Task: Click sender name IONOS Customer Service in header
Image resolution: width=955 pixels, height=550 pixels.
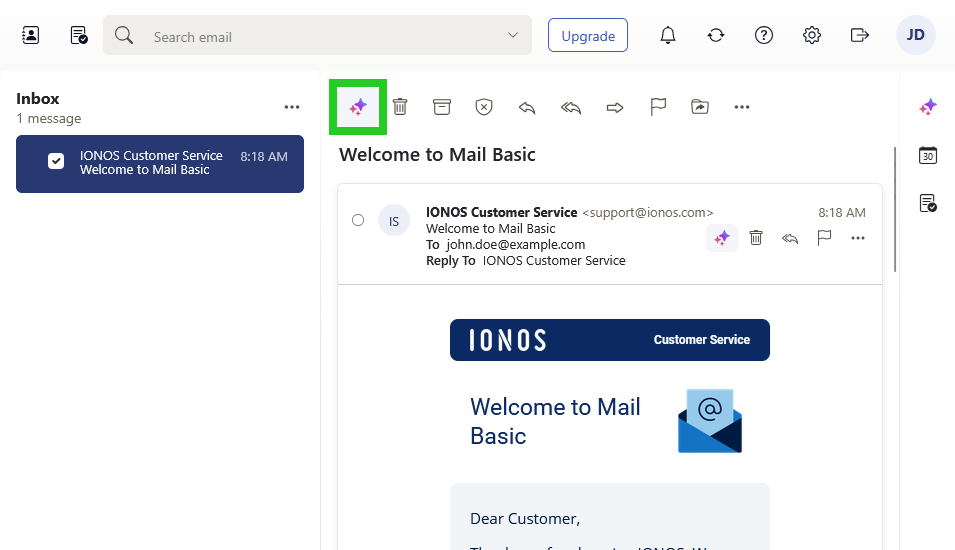Action: (x=501, y=213)
